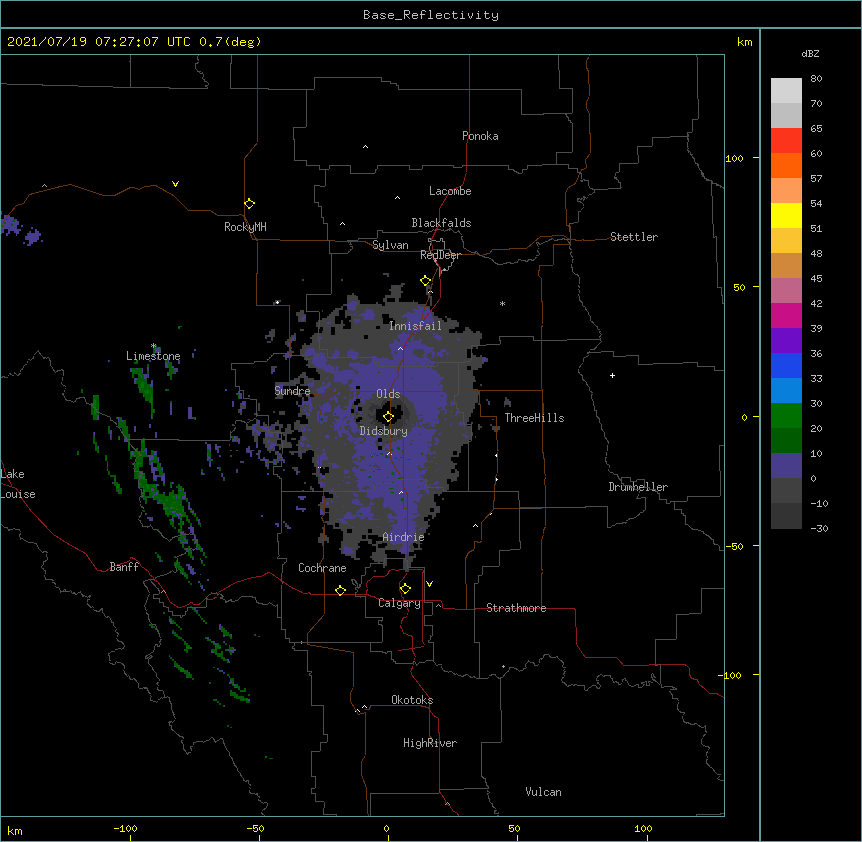The width and height of the screenshot is (862, 842).
Task: Click the ThreeHills label
Action: point(534,418)
